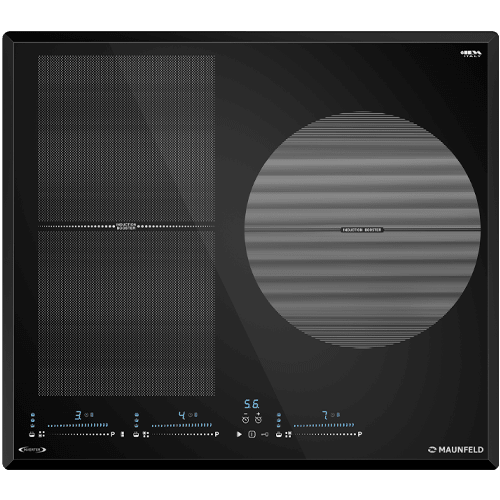Tap the clock indicator next to level 3
500x500 pixels.
tap(87, 415)
